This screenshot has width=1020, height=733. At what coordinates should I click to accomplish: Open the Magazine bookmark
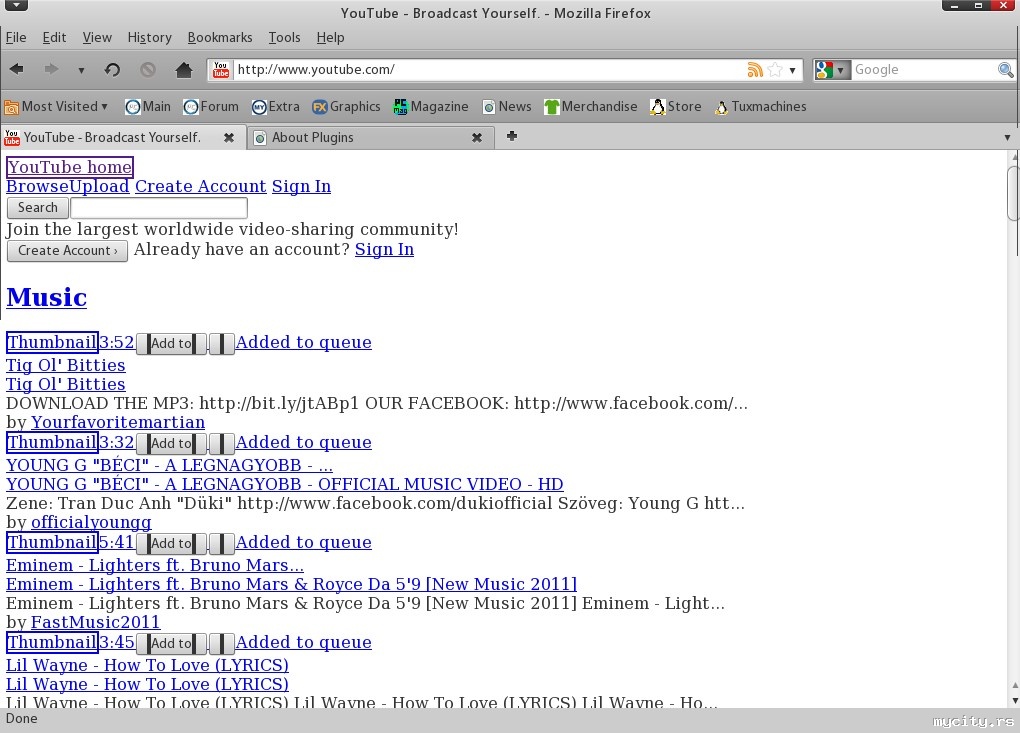431,107
